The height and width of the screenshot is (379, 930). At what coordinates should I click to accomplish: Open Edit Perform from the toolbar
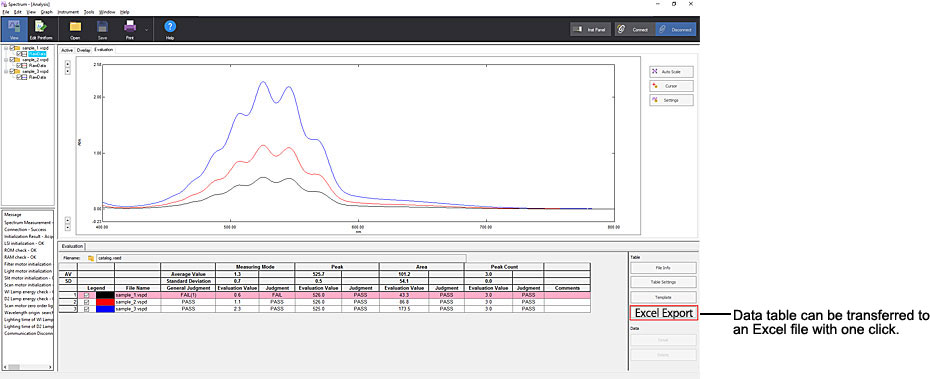tap(41, 29)
